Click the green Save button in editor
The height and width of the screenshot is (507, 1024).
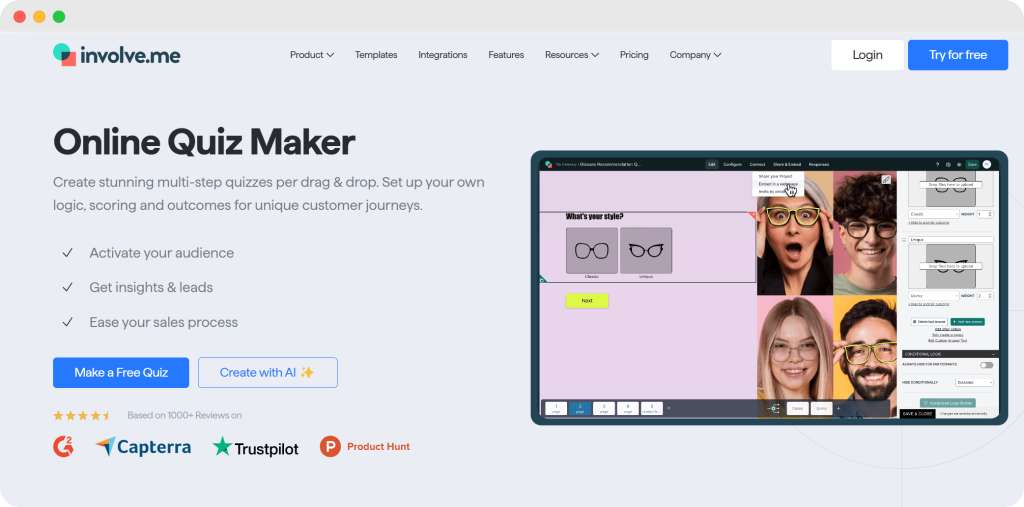972,165
